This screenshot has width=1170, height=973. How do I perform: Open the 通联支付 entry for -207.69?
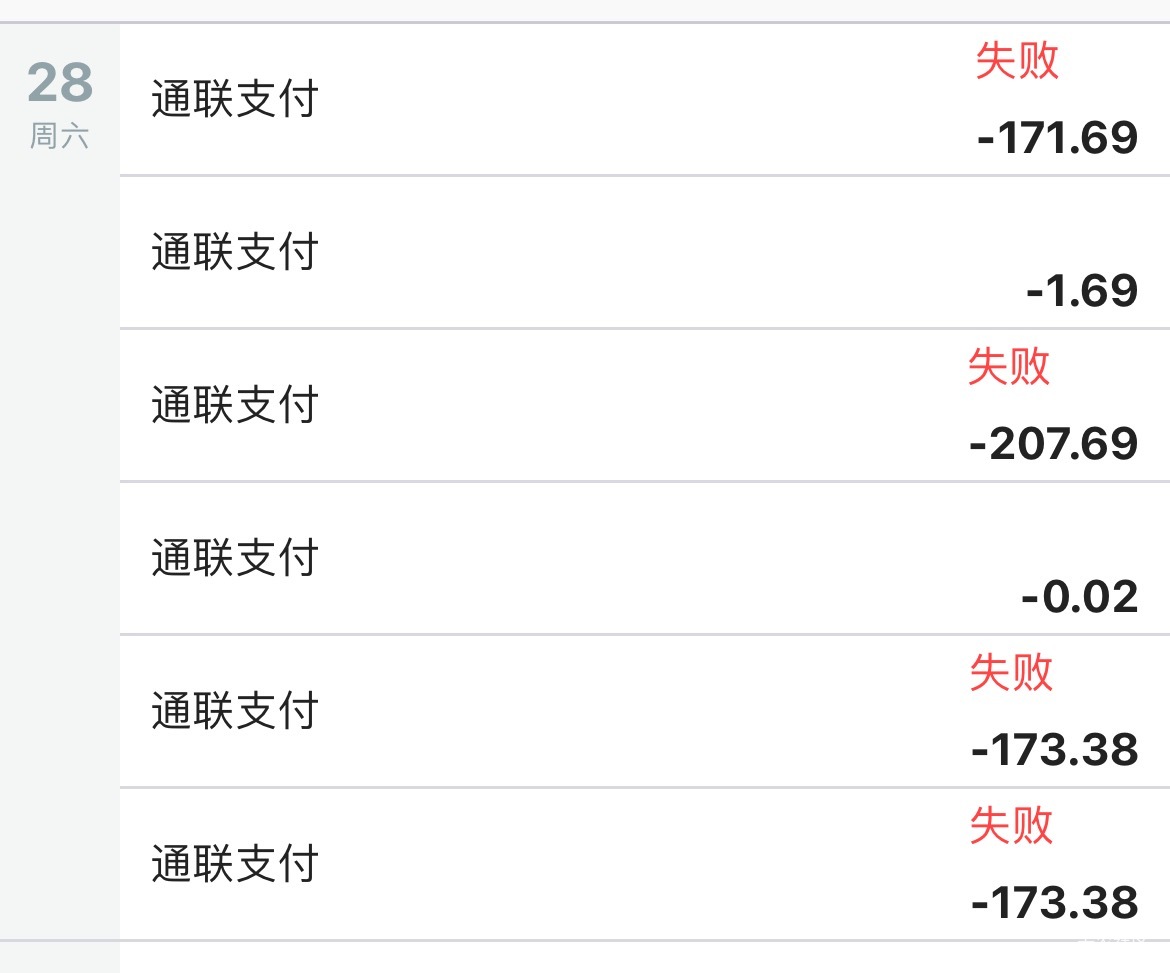tap(234, 405)
